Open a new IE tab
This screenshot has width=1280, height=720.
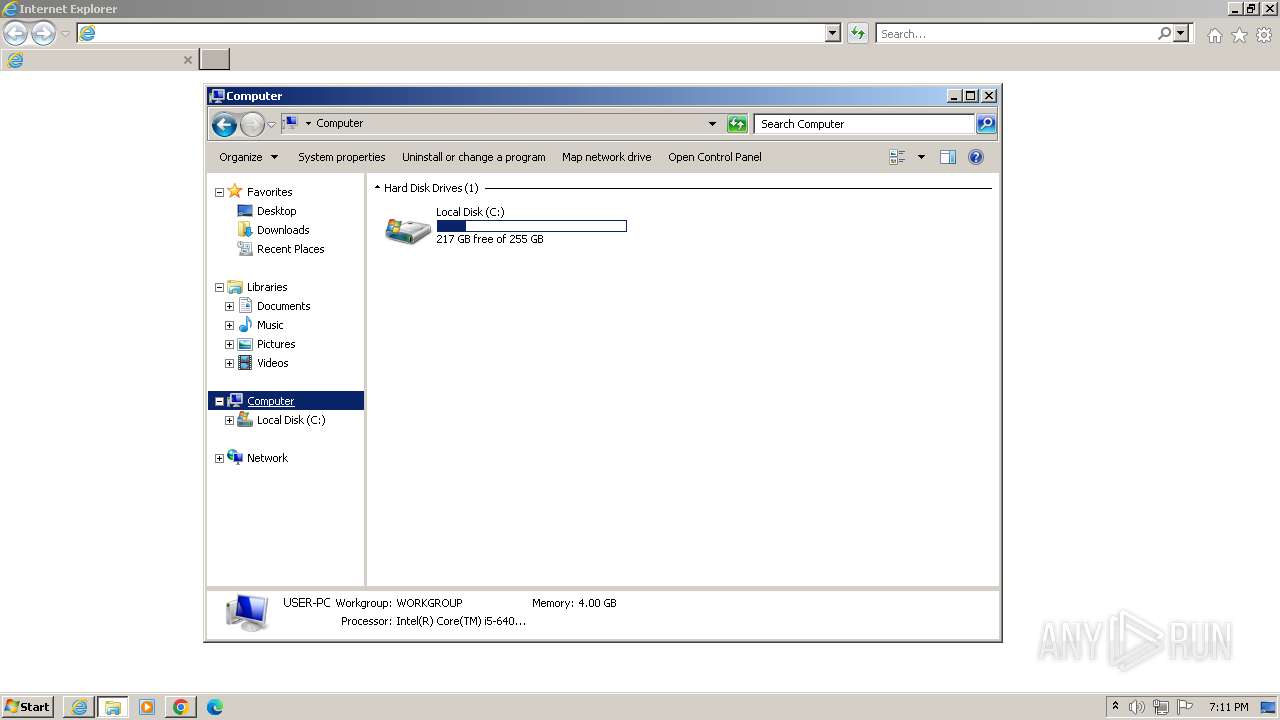214,59
